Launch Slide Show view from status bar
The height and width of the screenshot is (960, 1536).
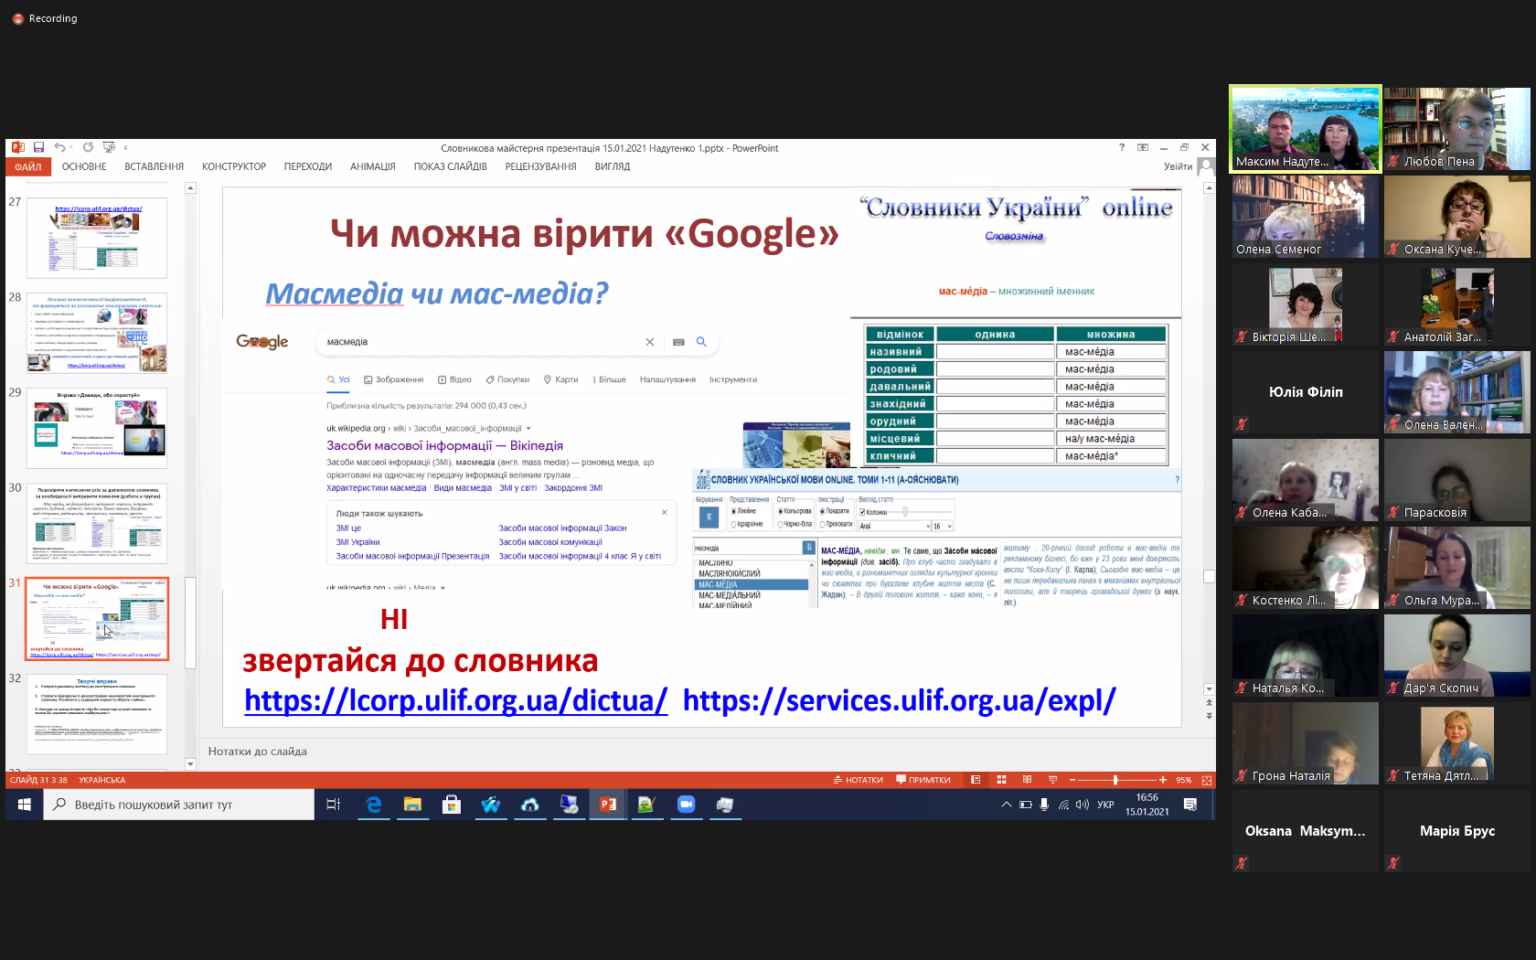point(1052,780)
